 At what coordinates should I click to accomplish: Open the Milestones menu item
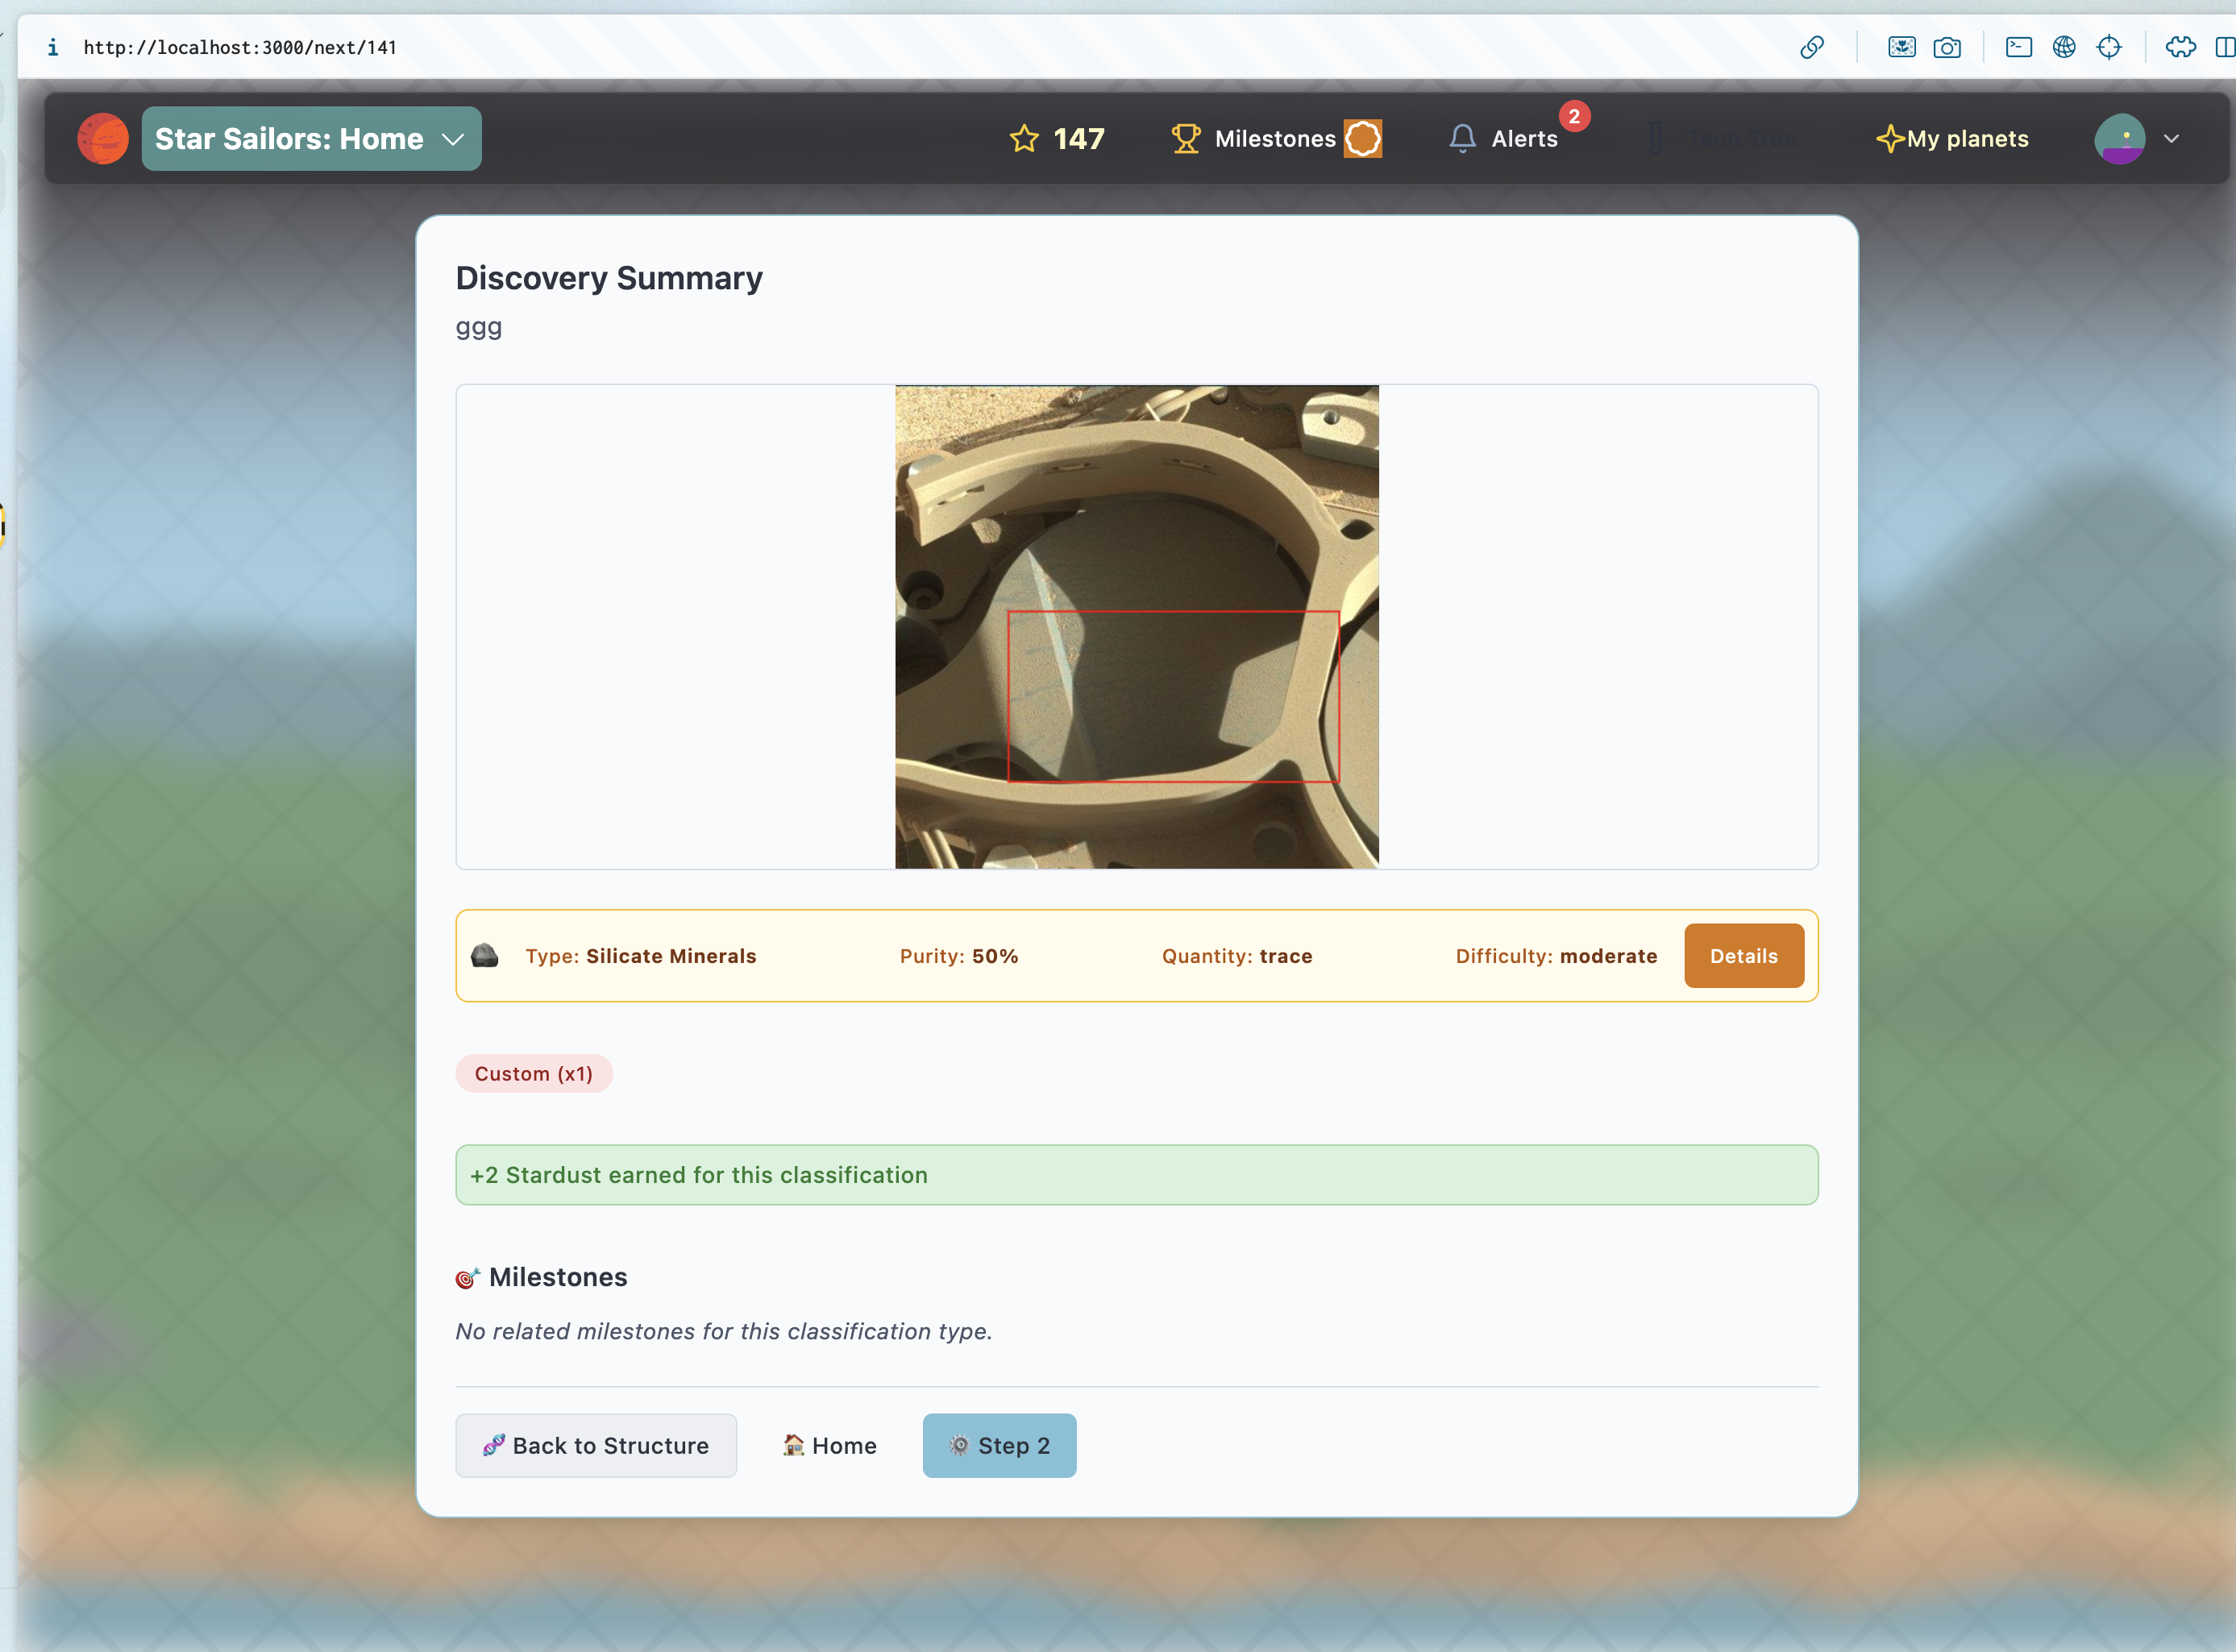pyautogui.click(x=1274, y=138)
